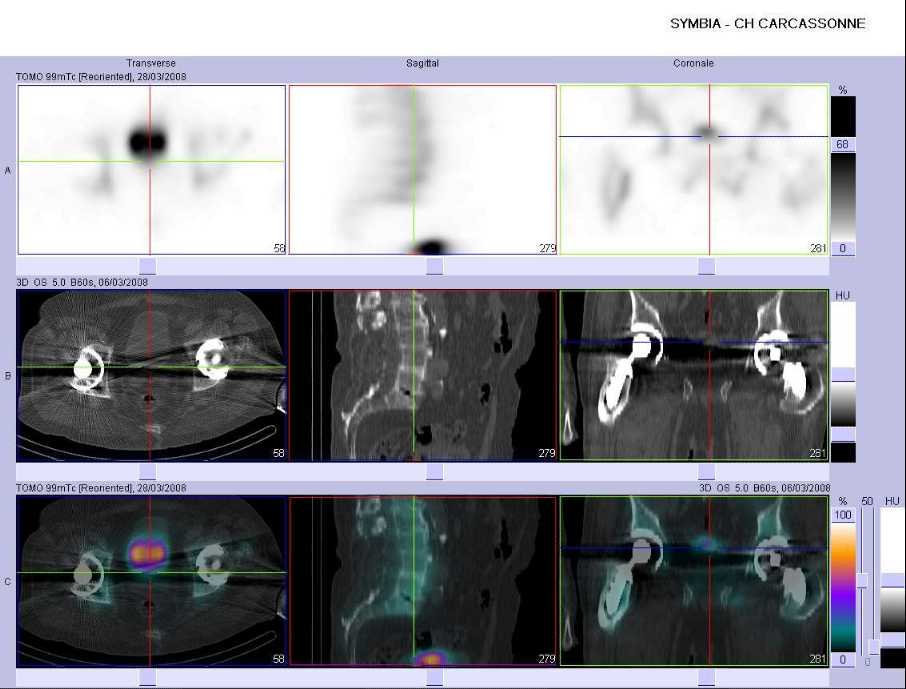The height and width of the screenshot is (689, 906).
Task: Grab row B upper HU window handle
Action: click(x=843, y=375)
